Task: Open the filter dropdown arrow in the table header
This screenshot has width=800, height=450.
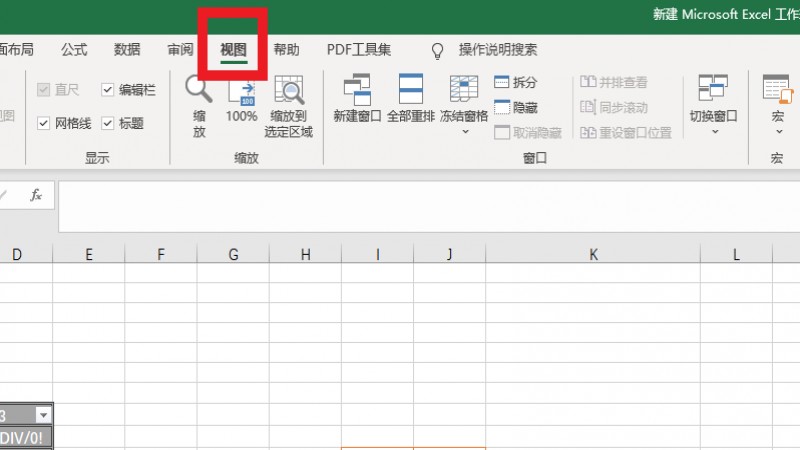Action: pyautogui.click(x=42, y=414)
